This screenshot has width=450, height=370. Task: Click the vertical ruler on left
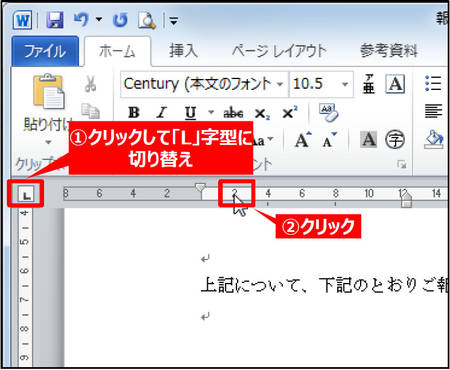(x=25, y=287)
